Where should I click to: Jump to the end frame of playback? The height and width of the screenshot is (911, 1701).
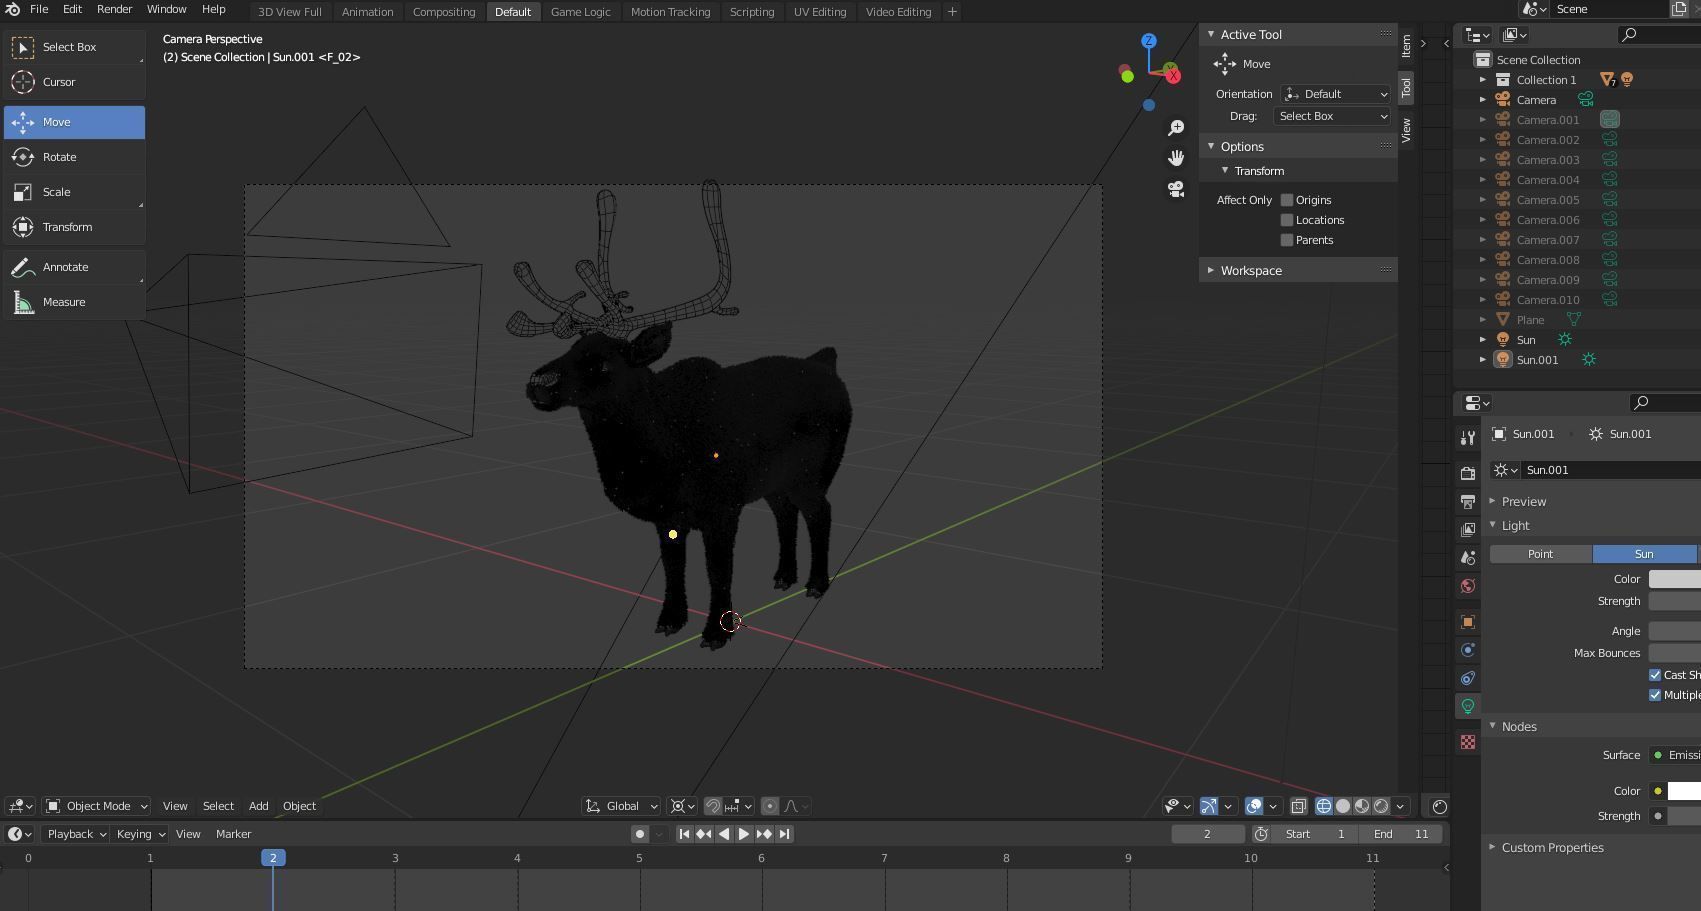tap(785, 834)
